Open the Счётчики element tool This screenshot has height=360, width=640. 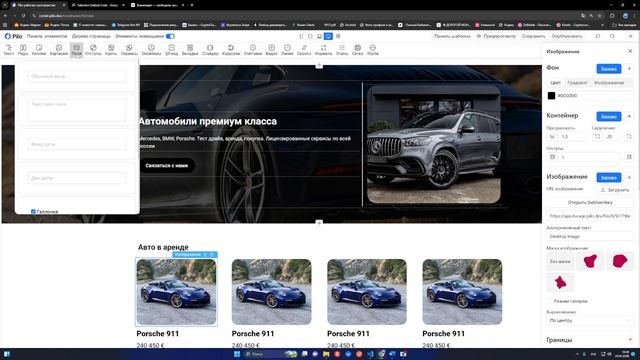click(x=253, y=50)
